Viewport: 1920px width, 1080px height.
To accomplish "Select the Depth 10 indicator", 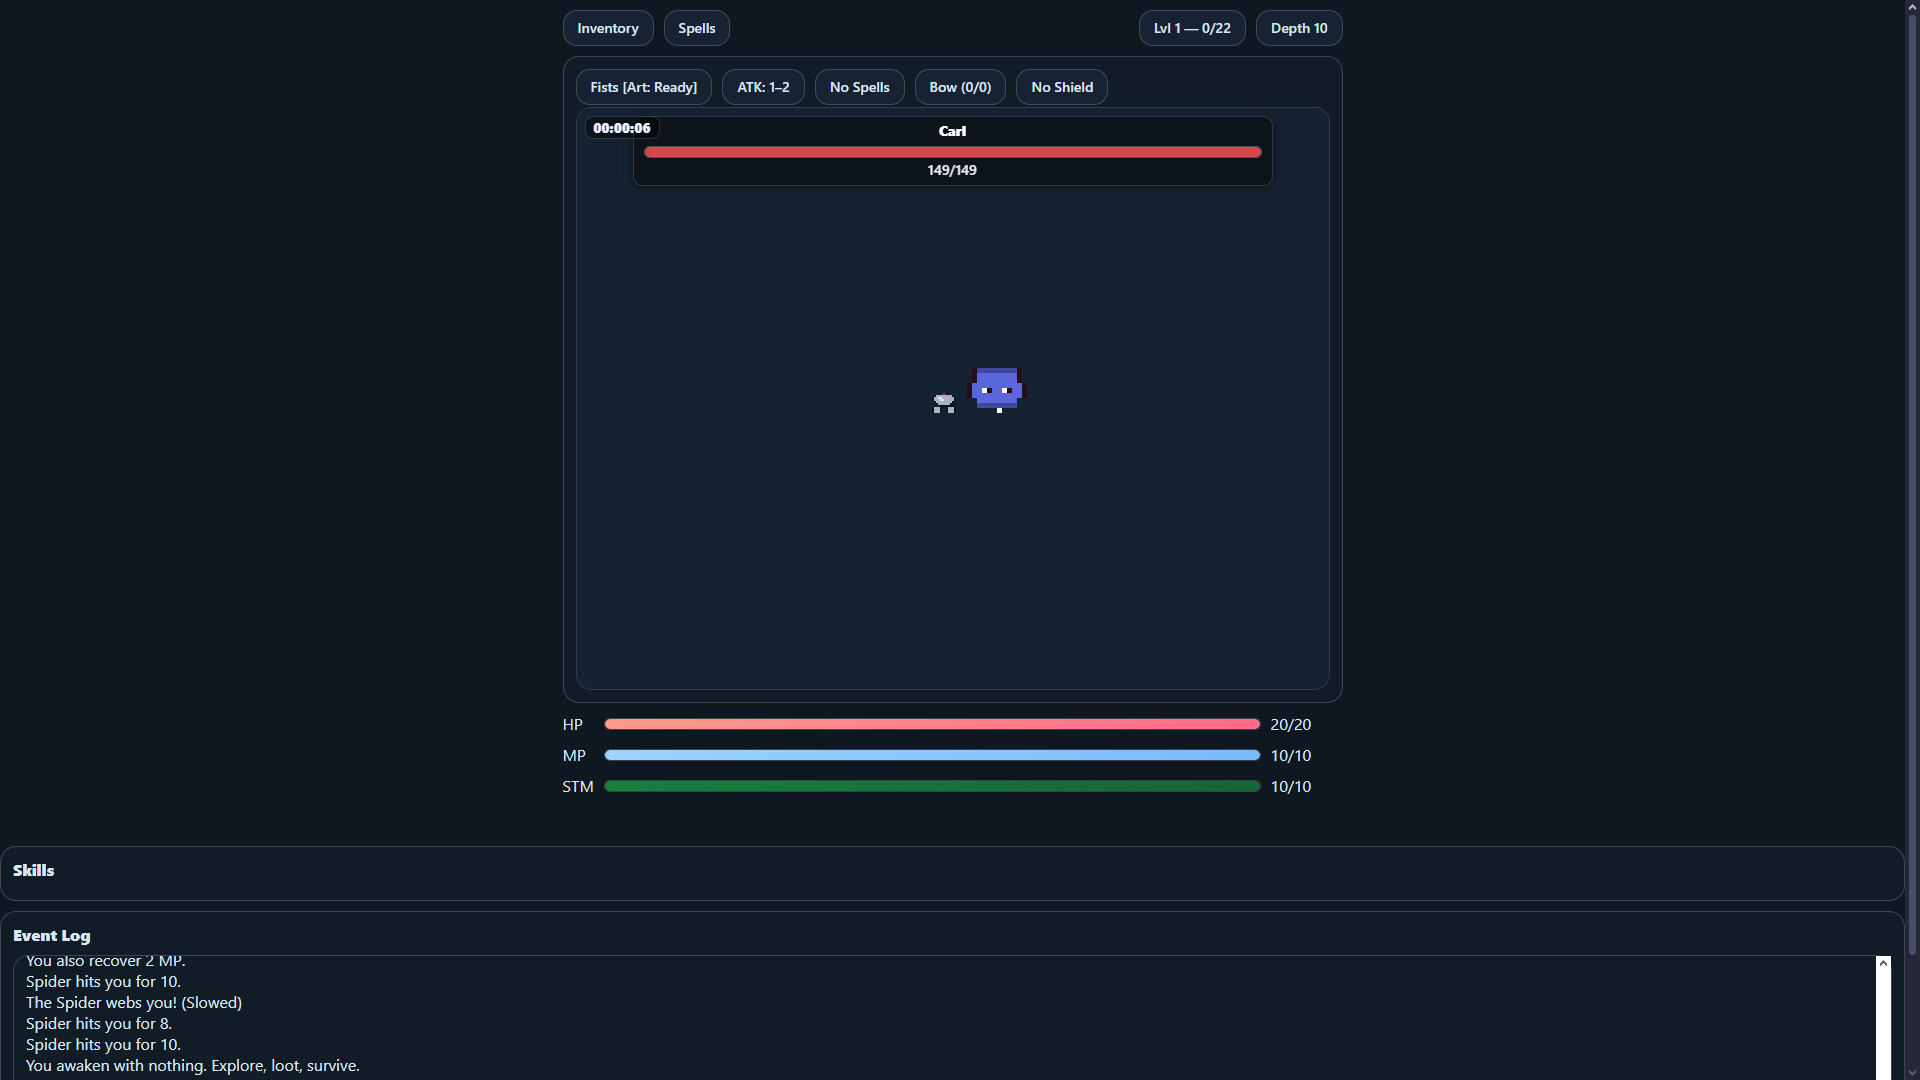I will click(x=1298, y=27).
